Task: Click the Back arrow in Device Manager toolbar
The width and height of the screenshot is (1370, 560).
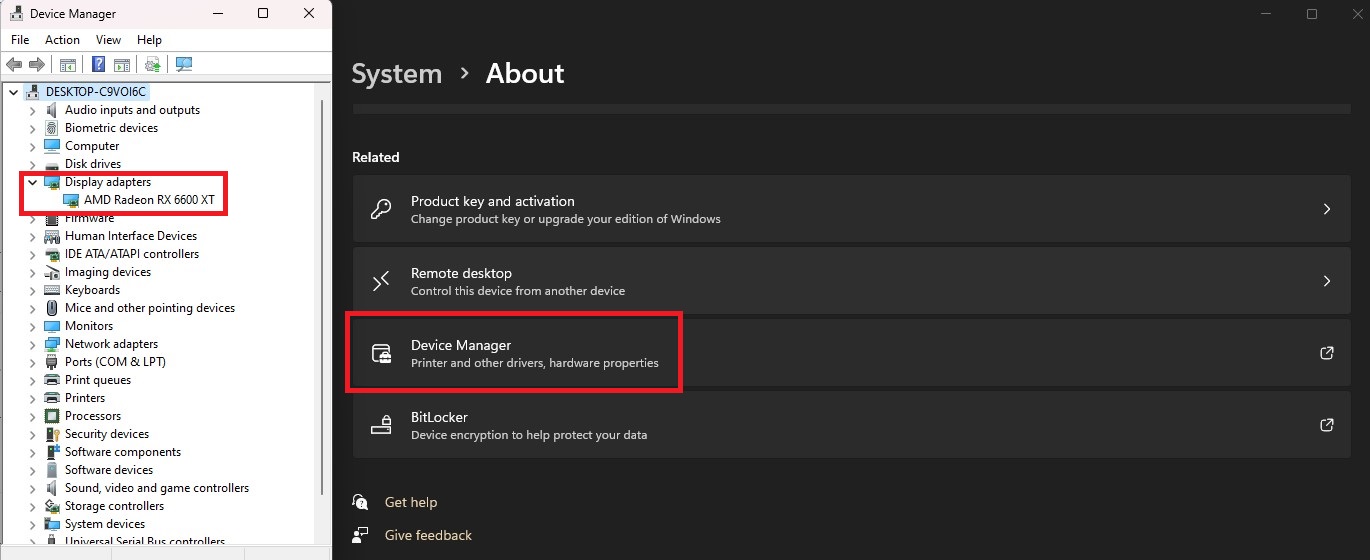Action: click(x=14, y=65)
